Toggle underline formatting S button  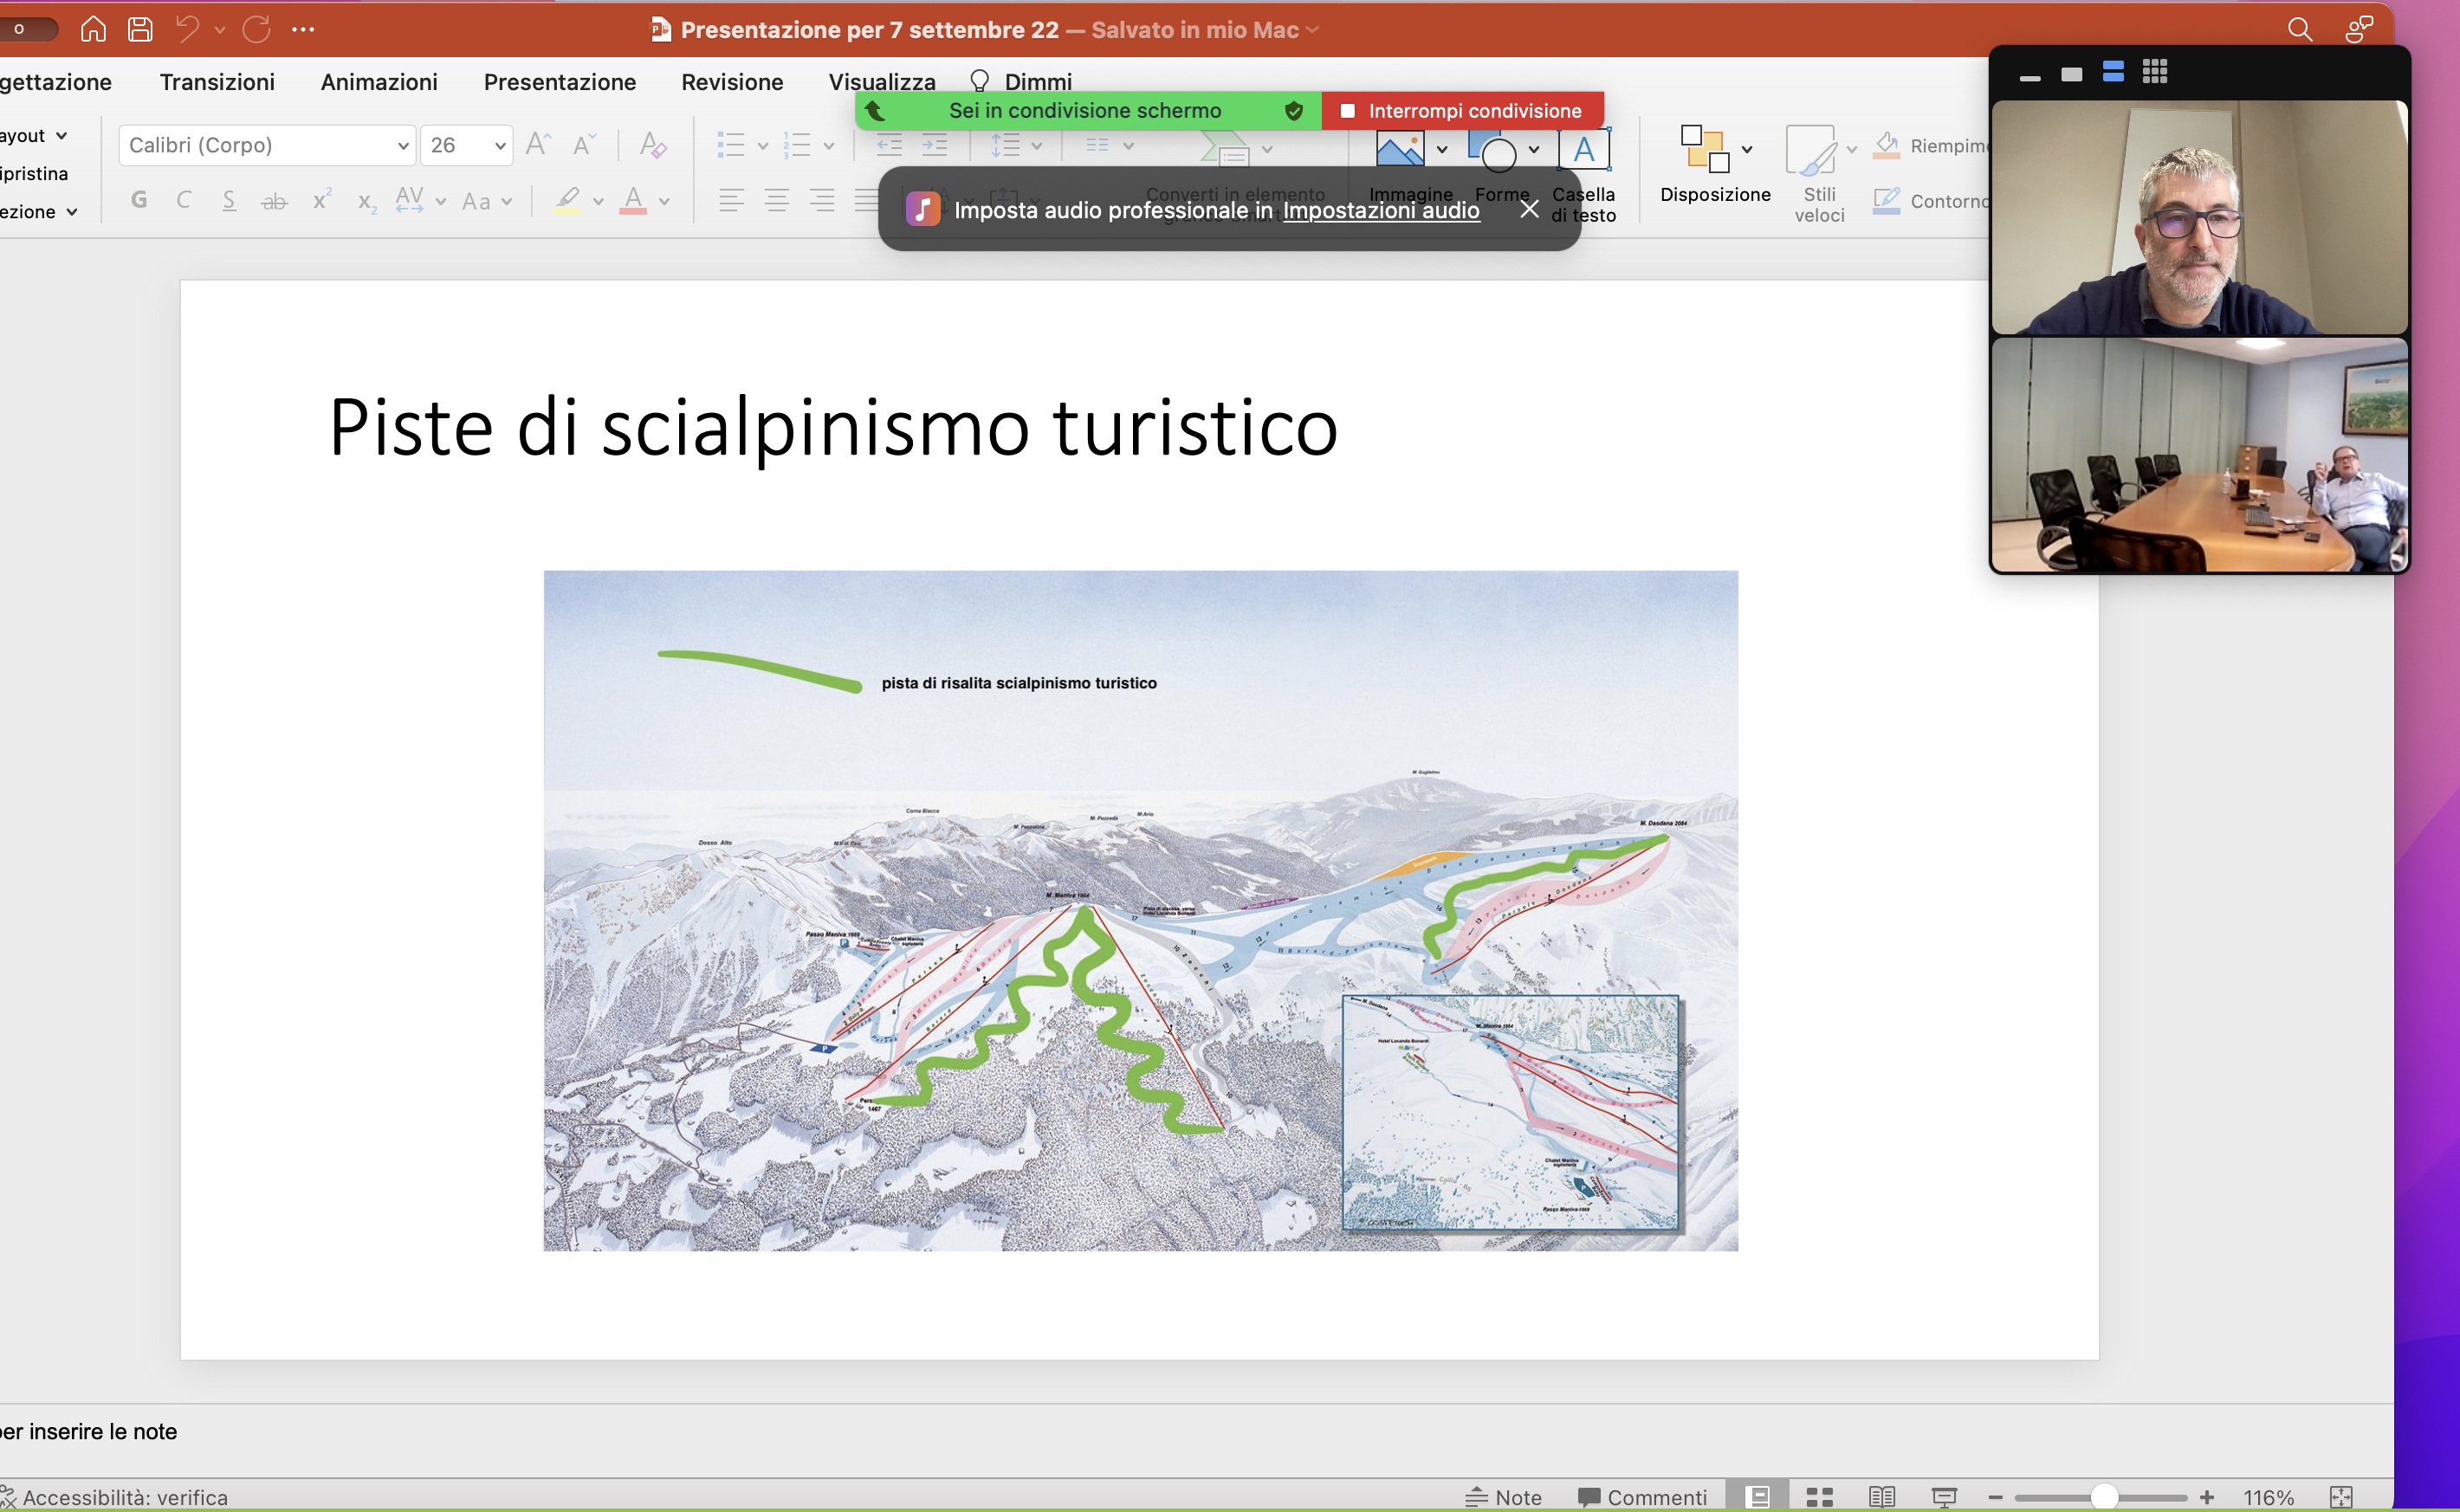point(229,200)
